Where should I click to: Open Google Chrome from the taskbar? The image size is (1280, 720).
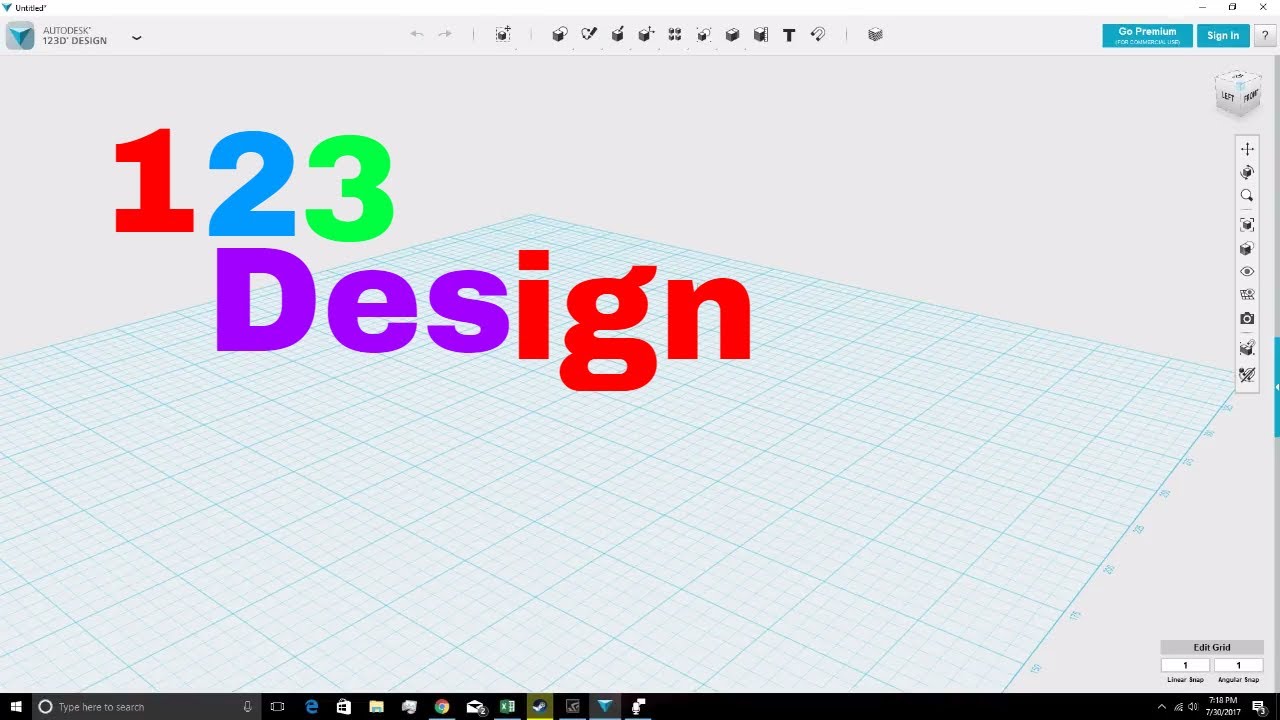click(442, 707)
